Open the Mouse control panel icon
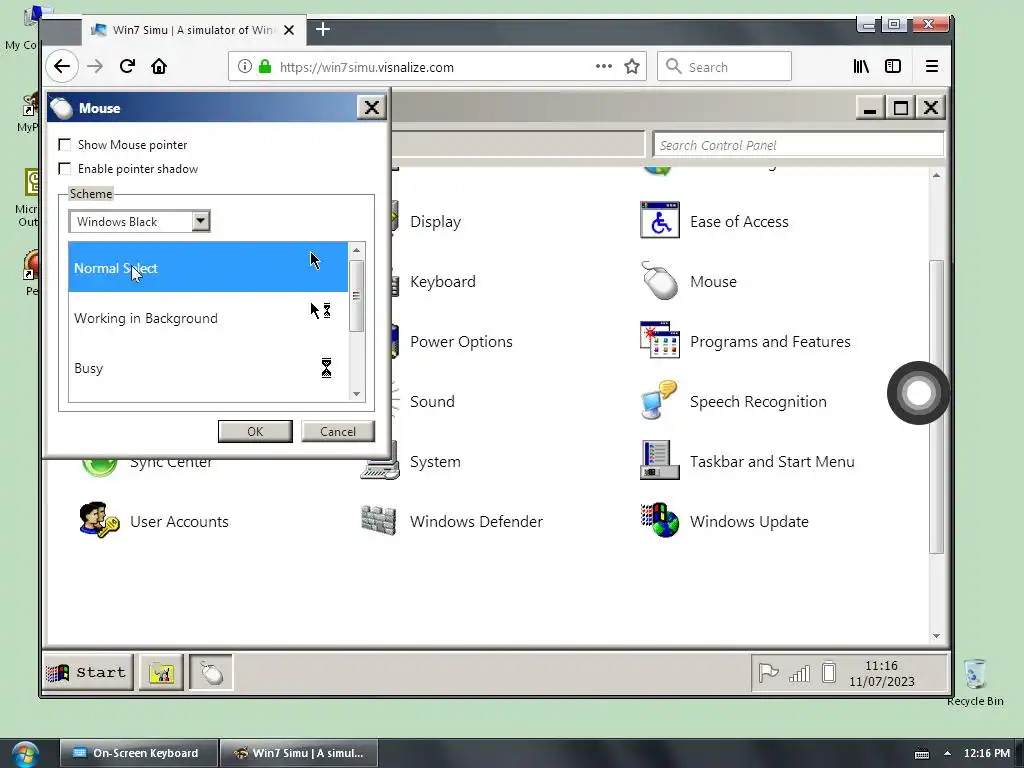1024x768 pixels. pyautogui.click(x=660, y=281)
